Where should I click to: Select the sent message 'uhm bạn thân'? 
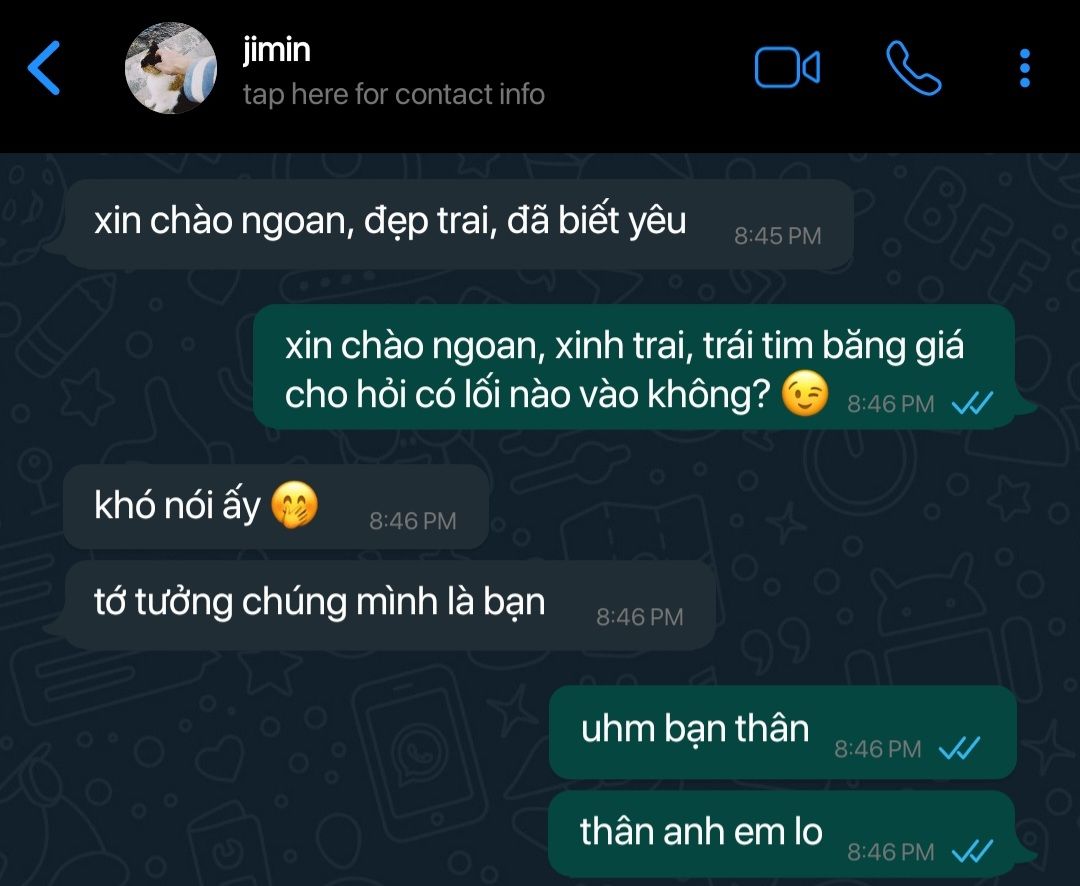[783, 732]
